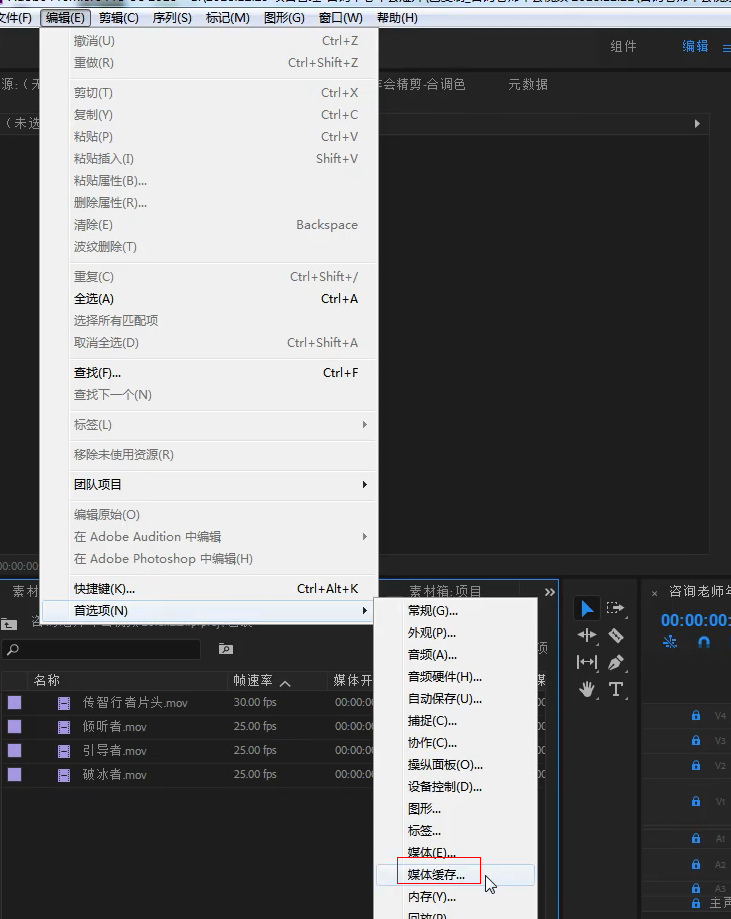Click the project bin folder-up icon

coord(9,624)
